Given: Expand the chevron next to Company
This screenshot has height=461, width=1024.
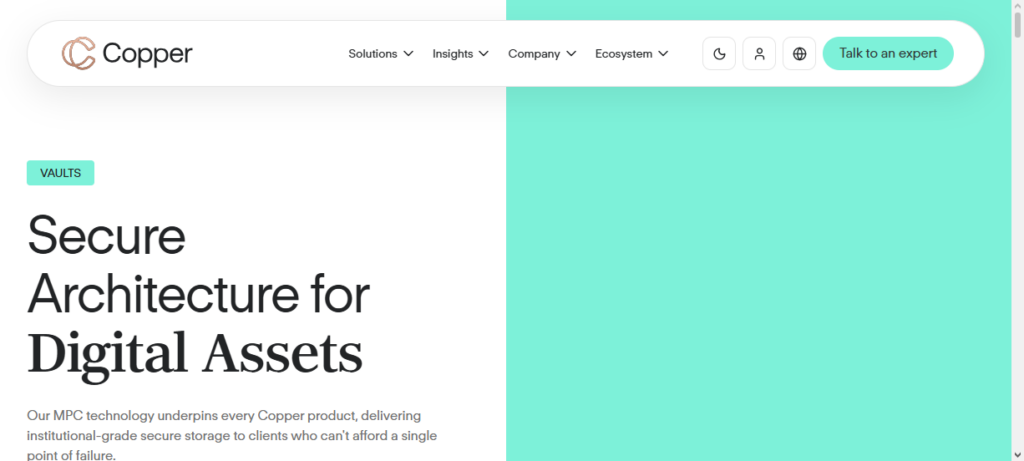Looking at the screenshot, I should pos(571,54).
